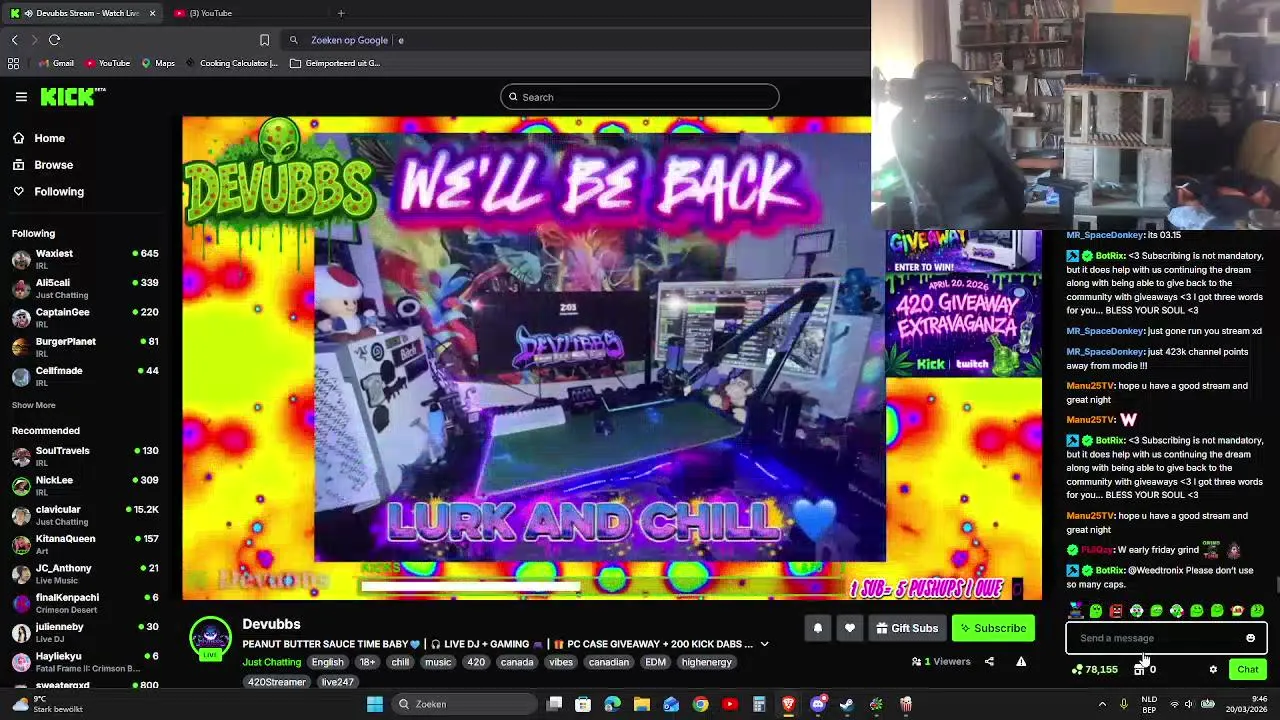The width and height of the screenshot is (1280, 720).
Task: Open JC_Anthony recommended channel
Action: click(x=85, y=573)
